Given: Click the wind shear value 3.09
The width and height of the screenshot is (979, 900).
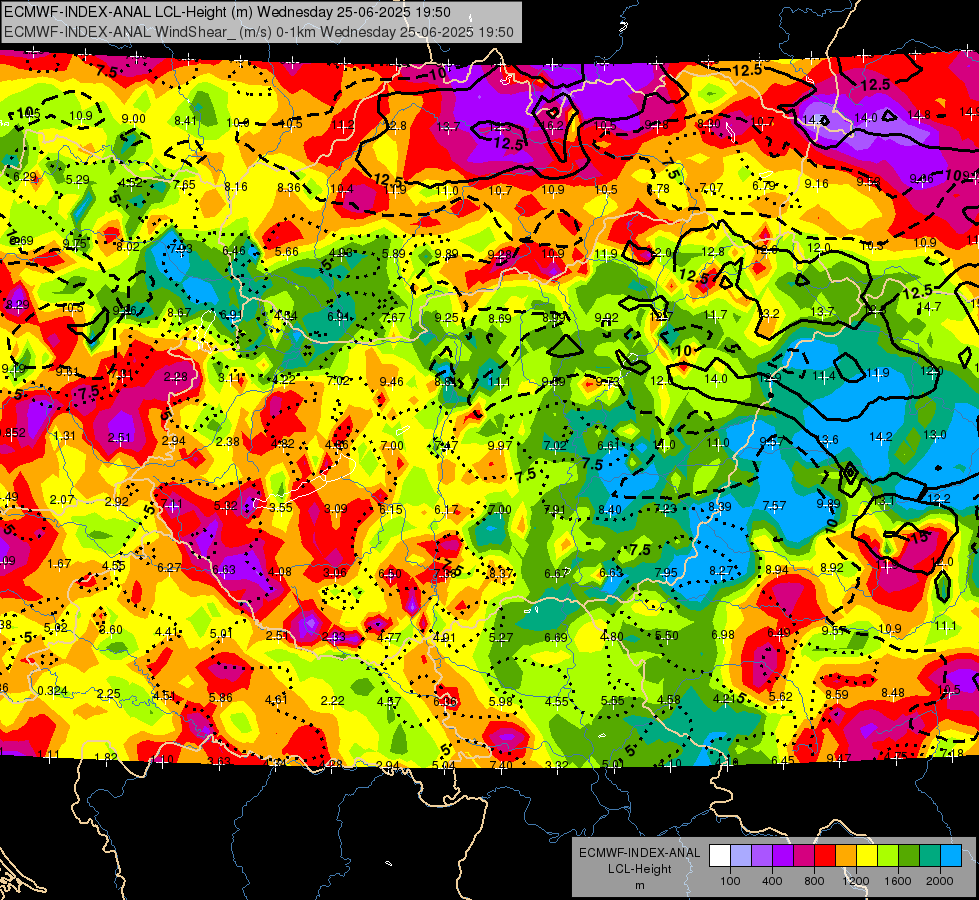Looking at the screenshot, I should pyautogui.click(x=335, y=508).
